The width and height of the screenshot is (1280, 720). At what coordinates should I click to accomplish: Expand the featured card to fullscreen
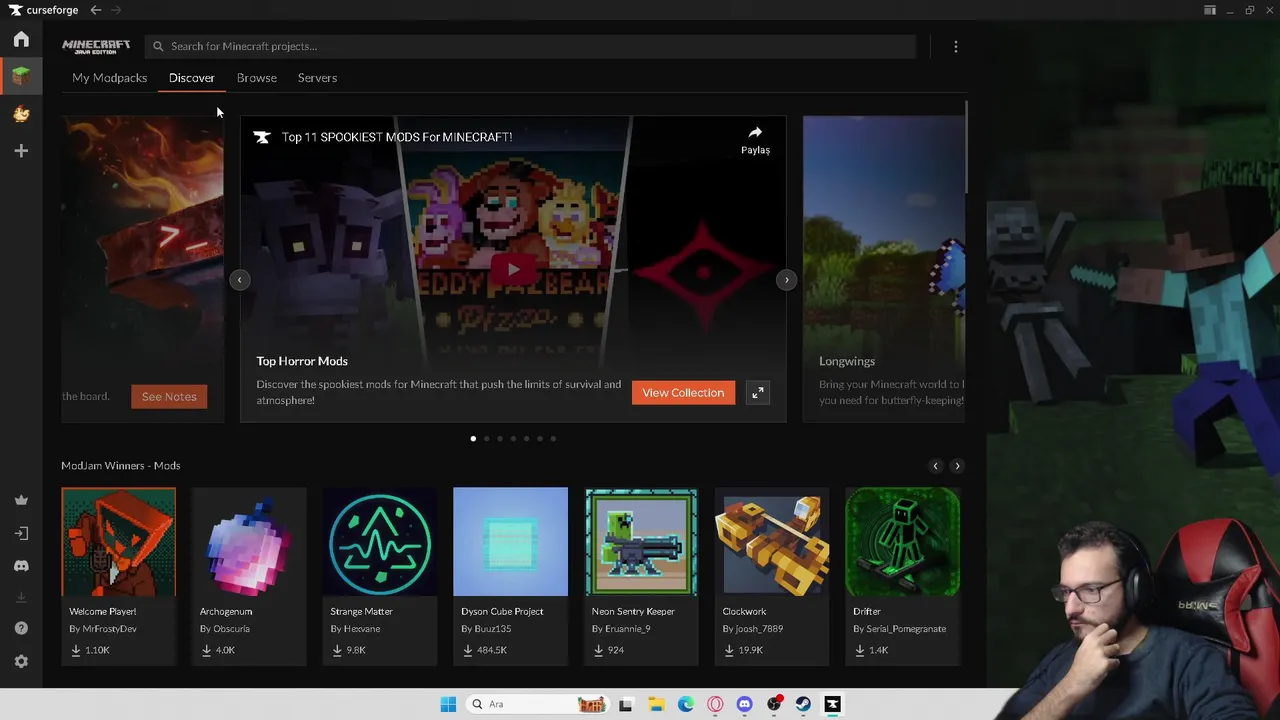tap(758, 393)
